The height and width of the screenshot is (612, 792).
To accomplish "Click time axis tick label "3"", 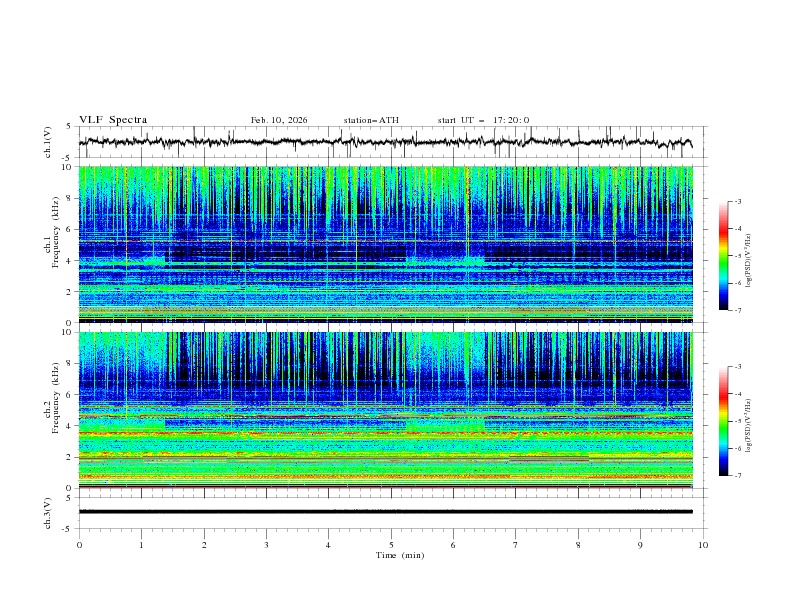I will [x=266, y=545].
